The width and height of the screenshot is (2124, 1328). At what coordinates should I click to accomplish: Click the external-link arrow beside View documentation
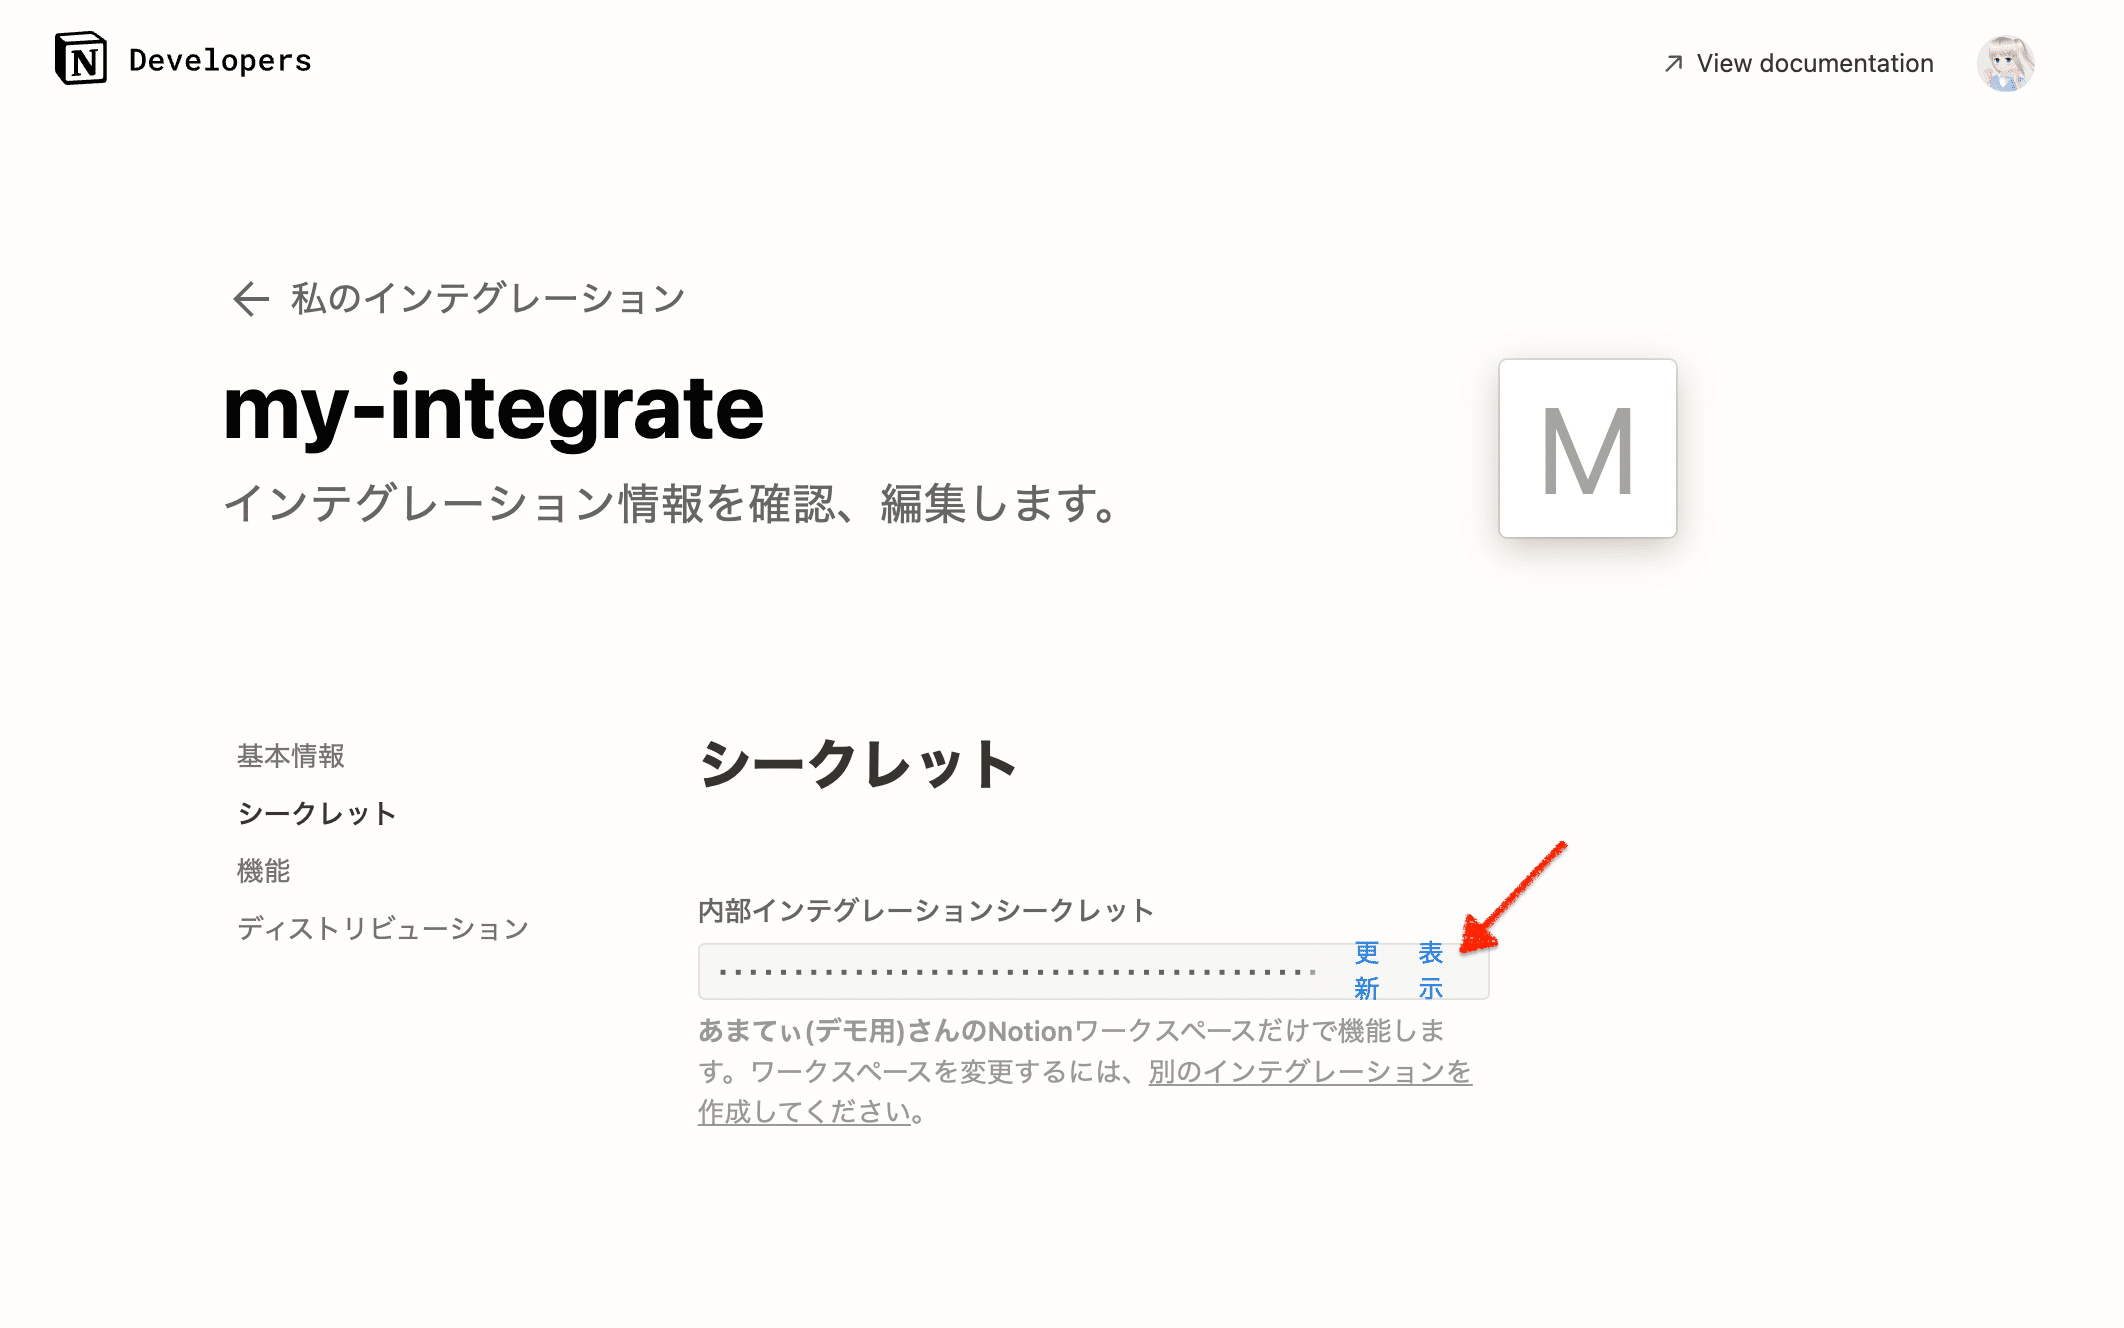[x=1673, y=63]
